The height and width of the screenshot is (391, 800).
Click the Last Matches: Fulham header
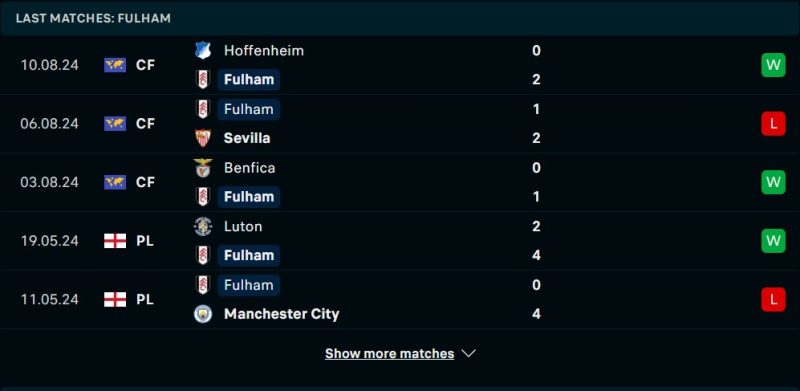pos(93,18)
